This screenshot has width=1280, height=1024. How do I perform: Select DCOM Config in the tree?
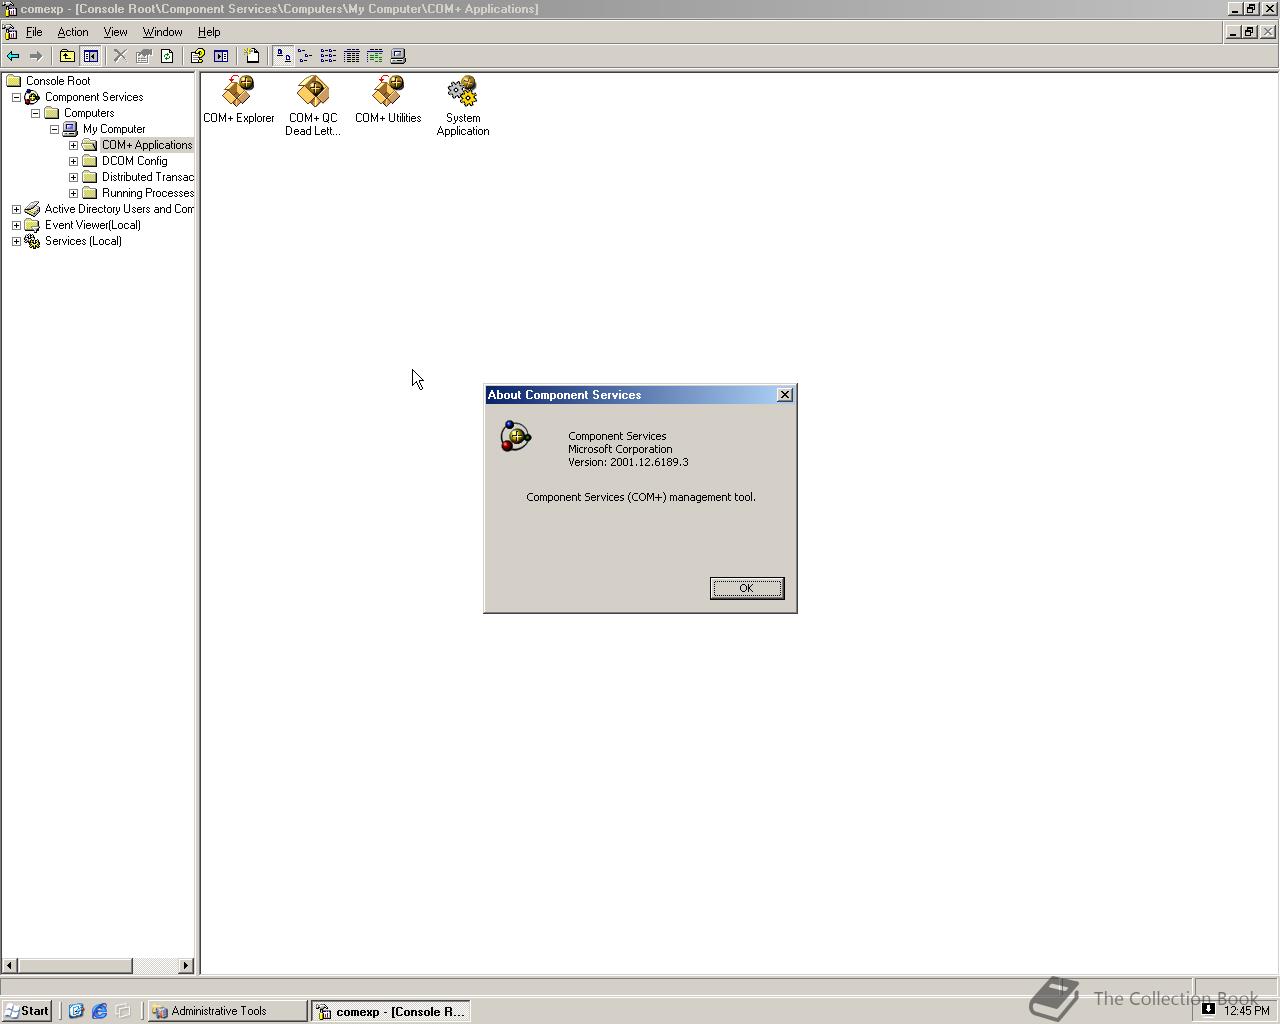coord(135,161)
